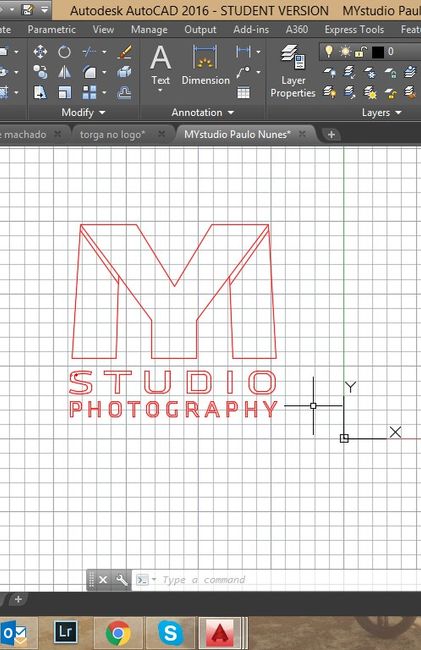This screenshot has width=421, height=650.
Task: Expand the Modify panel dropdown
Action: [83, 112]
